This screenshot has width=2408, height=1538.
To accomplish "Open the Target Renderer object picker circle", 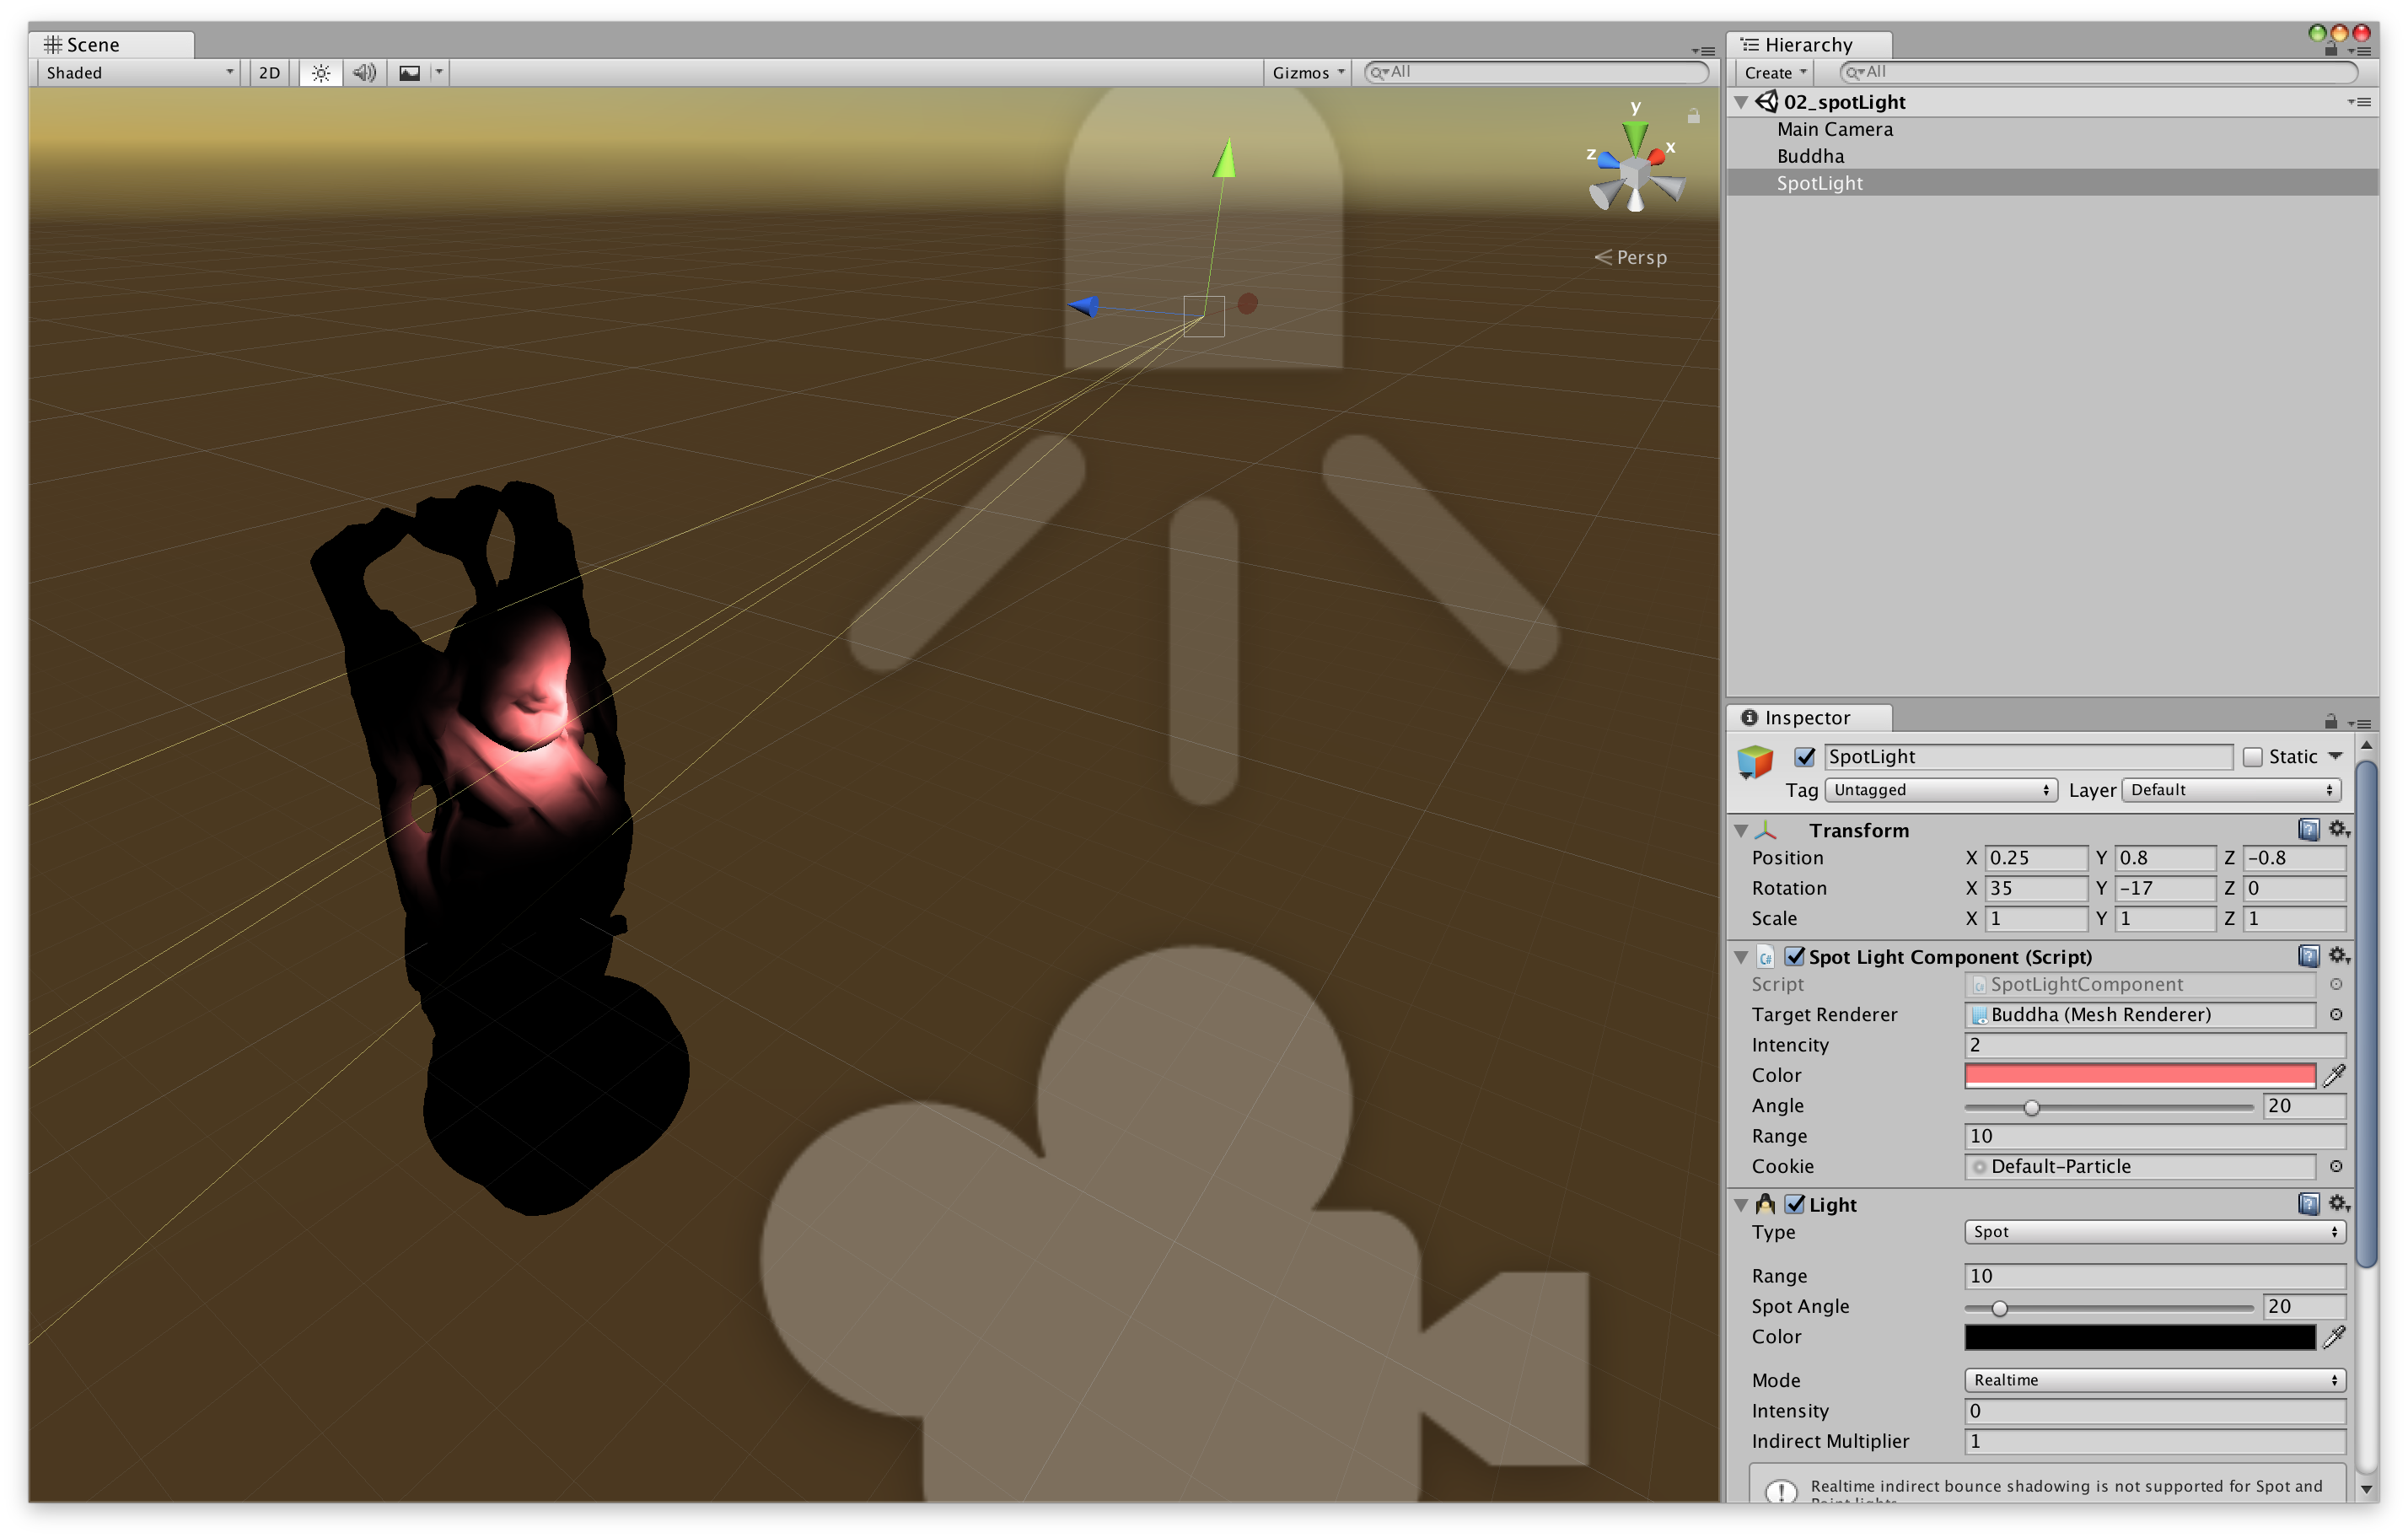I will pyautogui.click(x=2336, y=1014).
